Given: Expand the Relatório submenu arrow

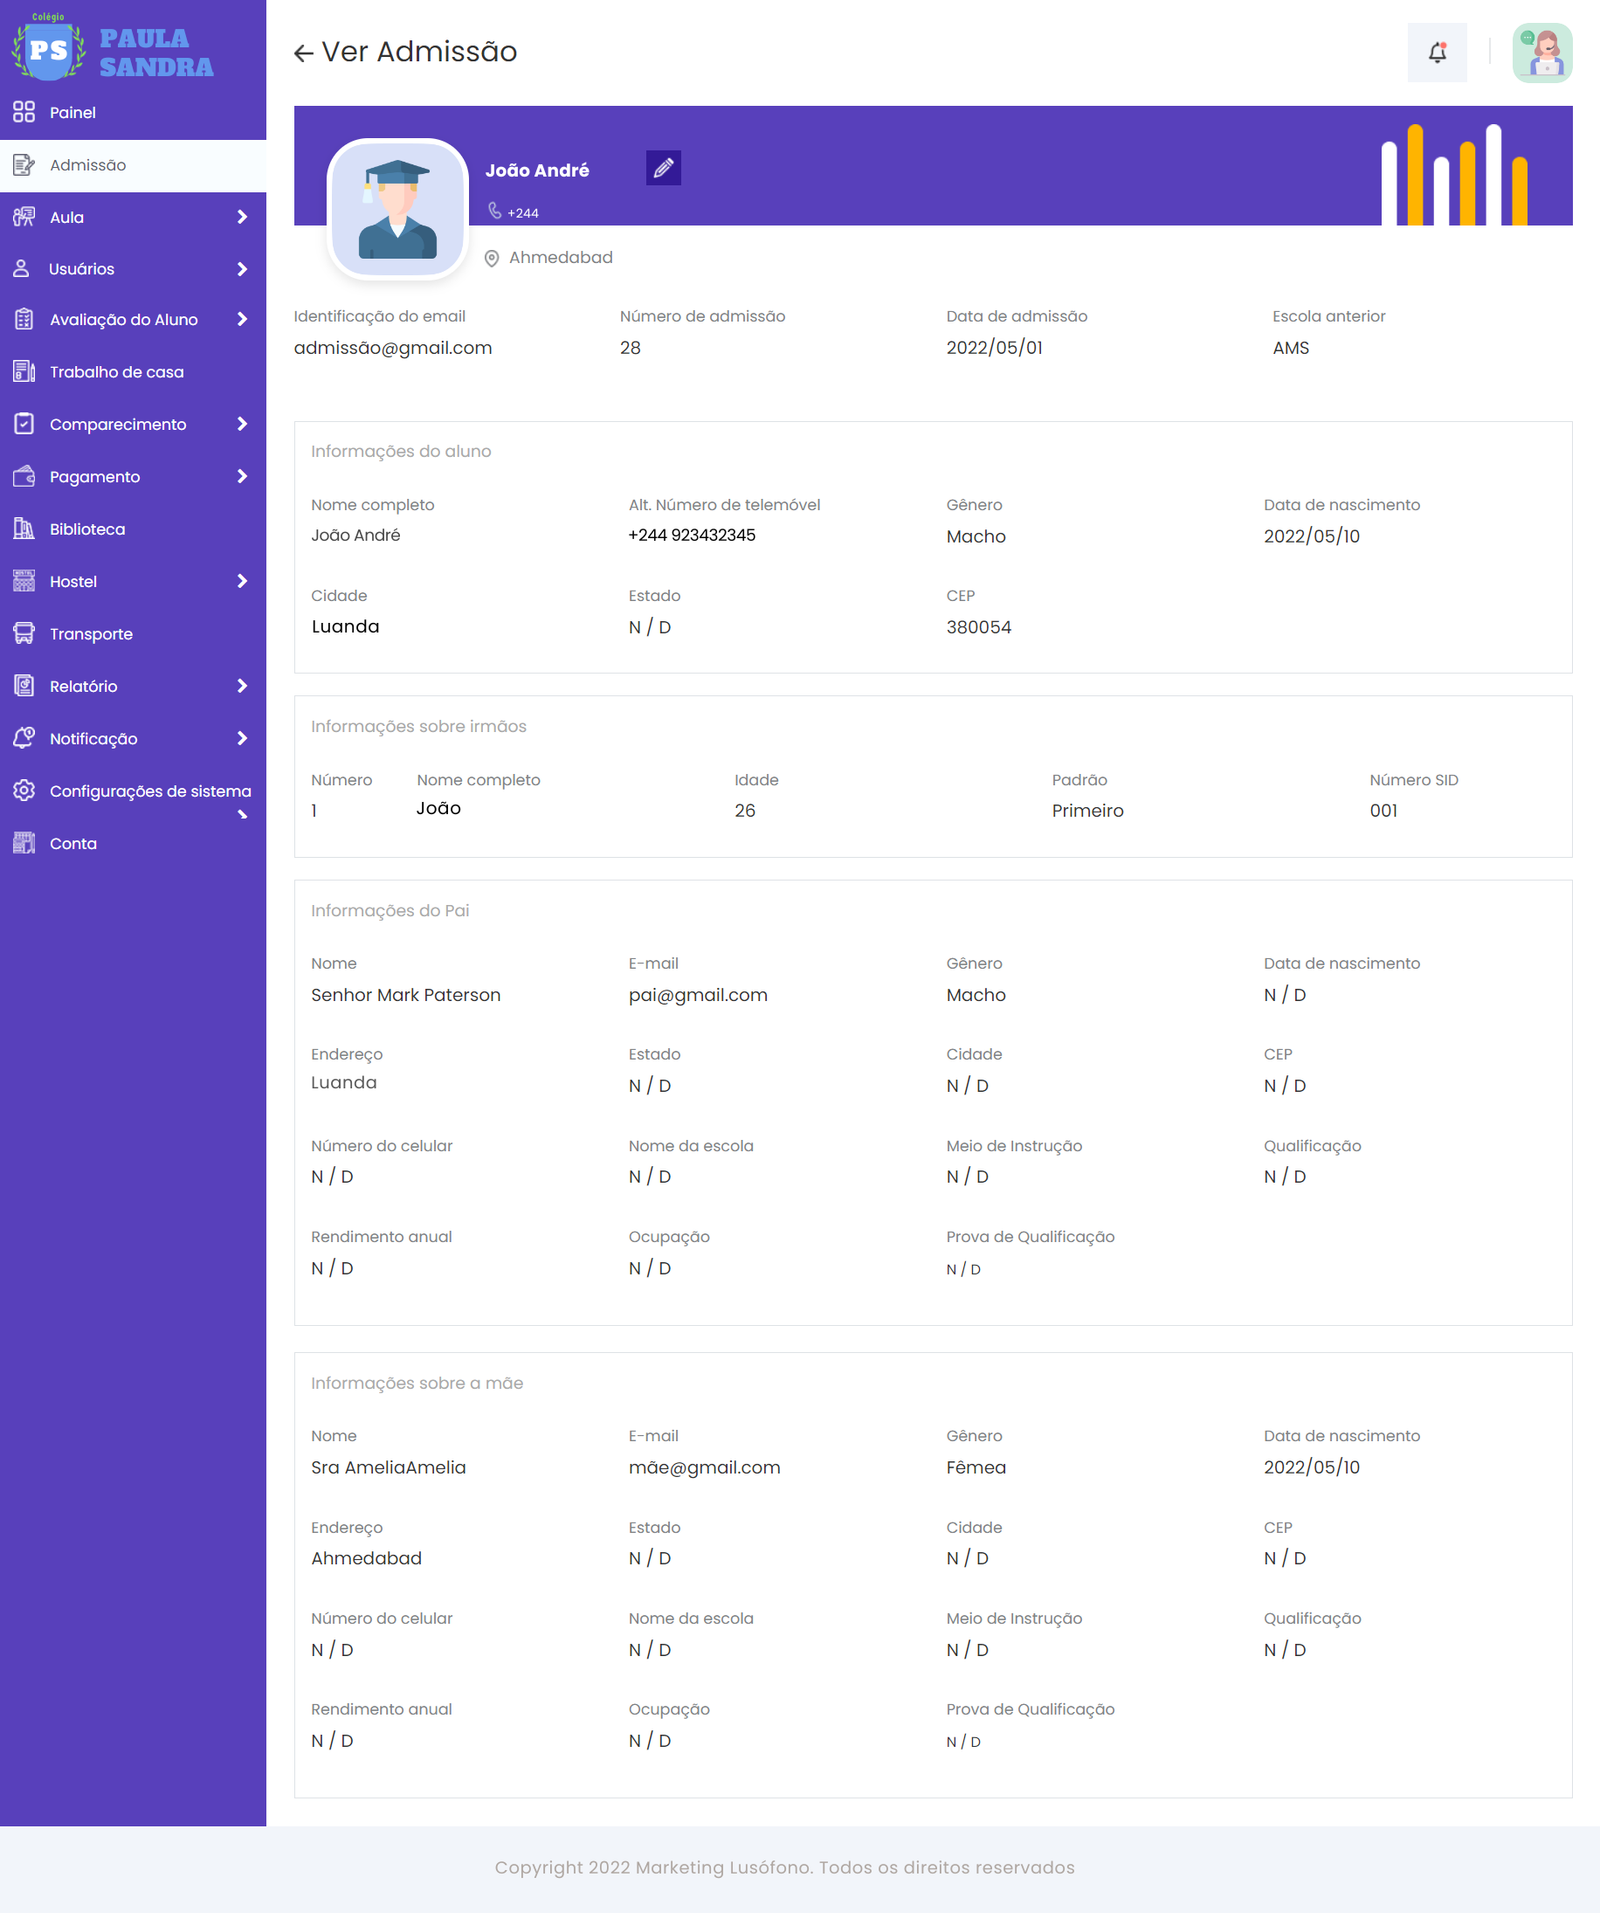Looking at the screenshot, I should point(242,686).
